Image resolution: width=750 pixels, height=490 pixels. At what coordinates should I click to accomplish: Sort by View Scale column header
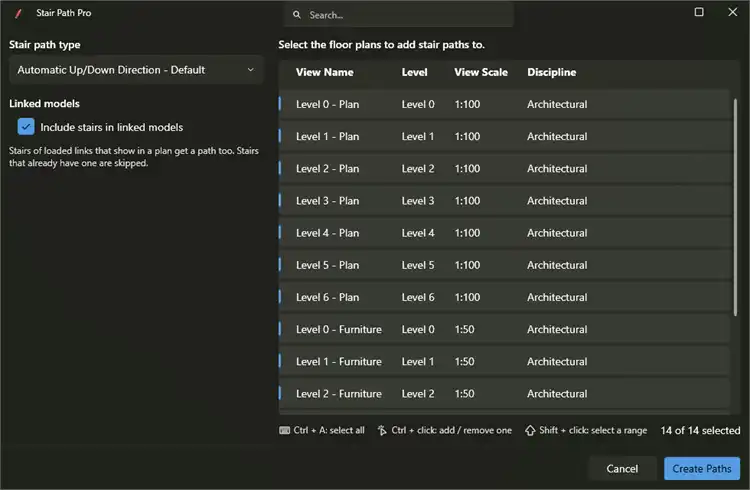[481, 72]
